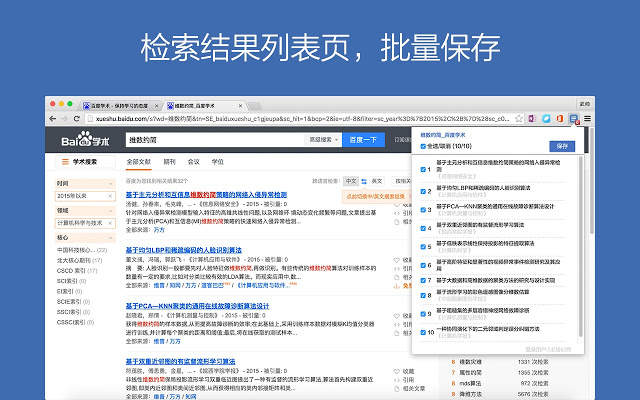Select the 中国科技核心 (22) filter
The width and height of the screenshot is (640, 400).
point(82,250)
